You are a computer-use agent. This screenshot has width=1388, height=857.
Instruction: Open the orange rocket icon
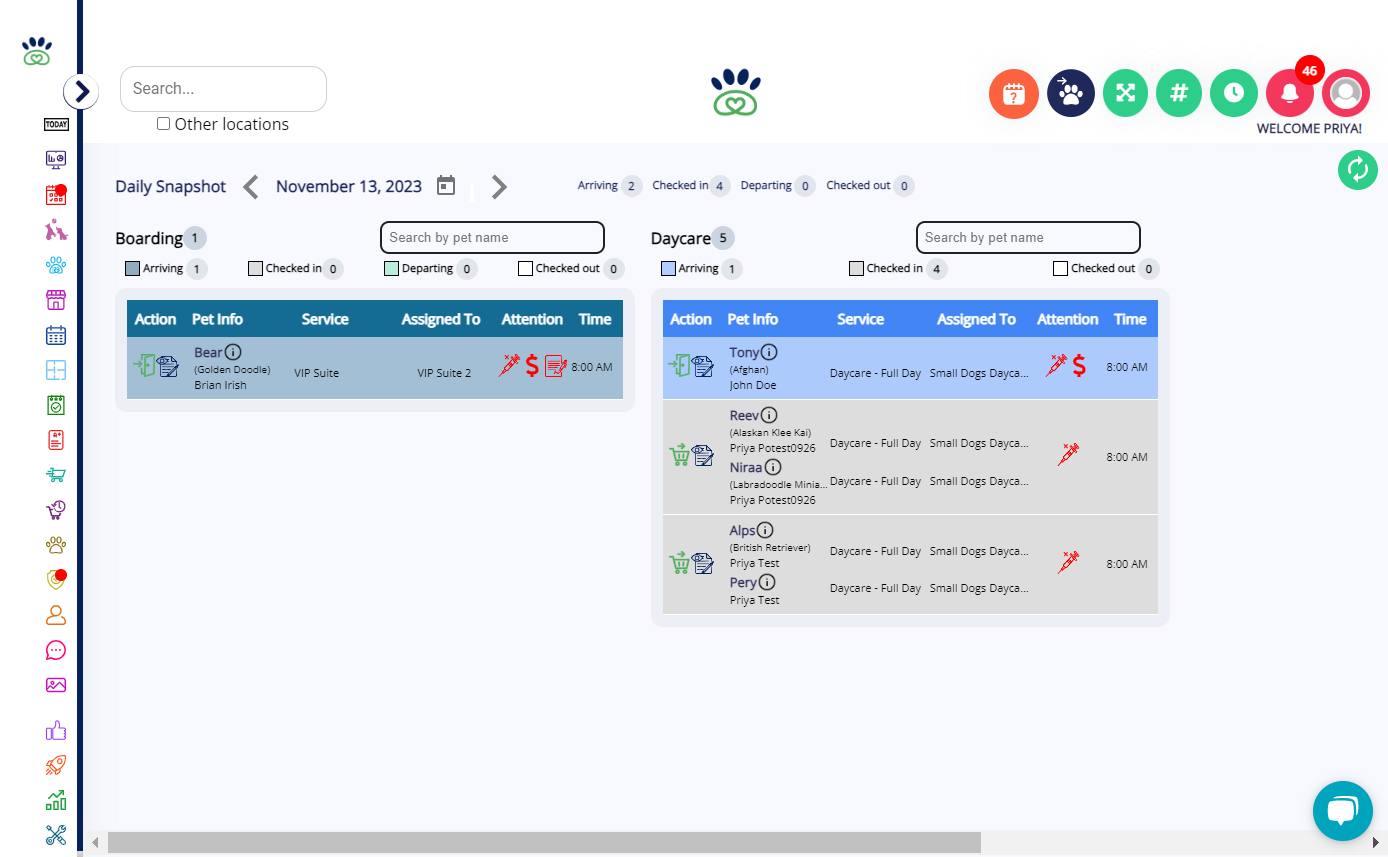coord(56,765)
